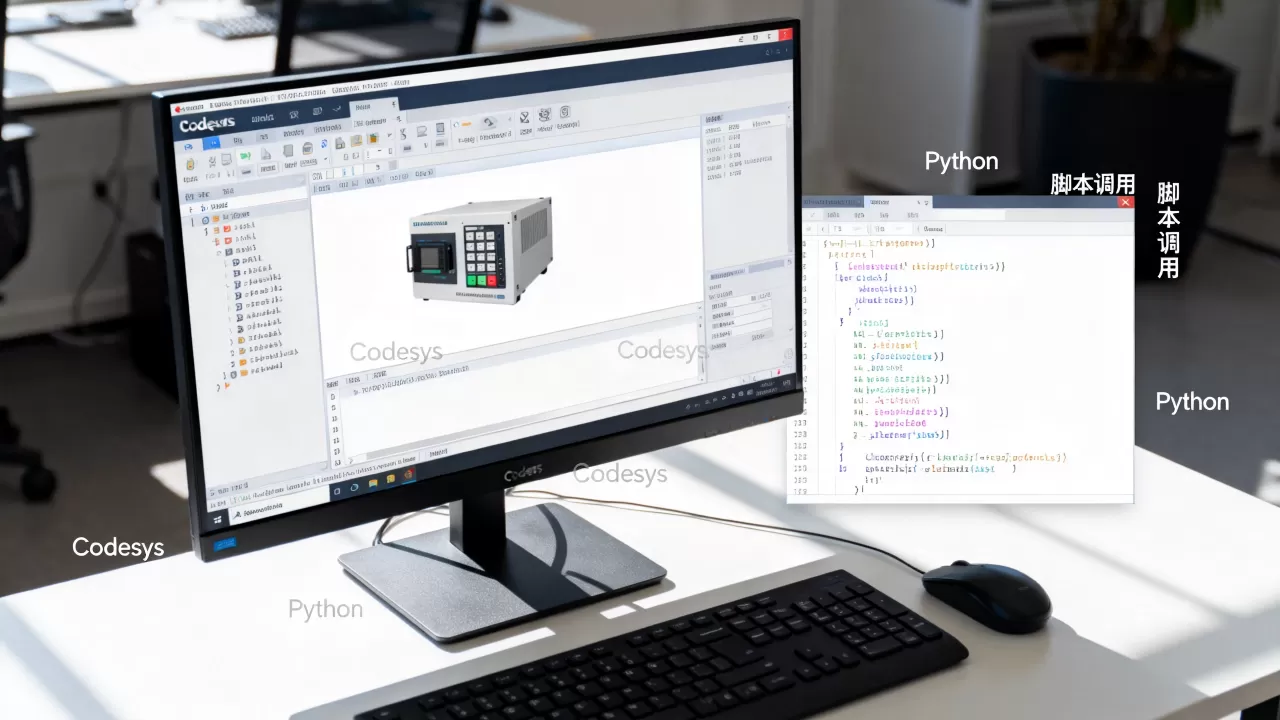
Task: Select the blue highlighted toolbar button below the logo
Action: [x=211, y=143]
